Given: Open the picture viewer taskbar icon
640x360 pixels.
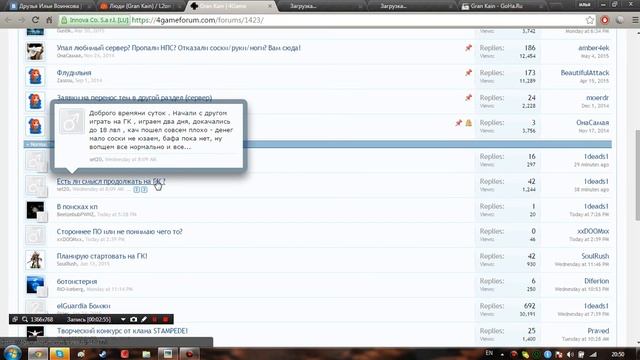Looking at the screenshot, I should click(x=168, y=354).
